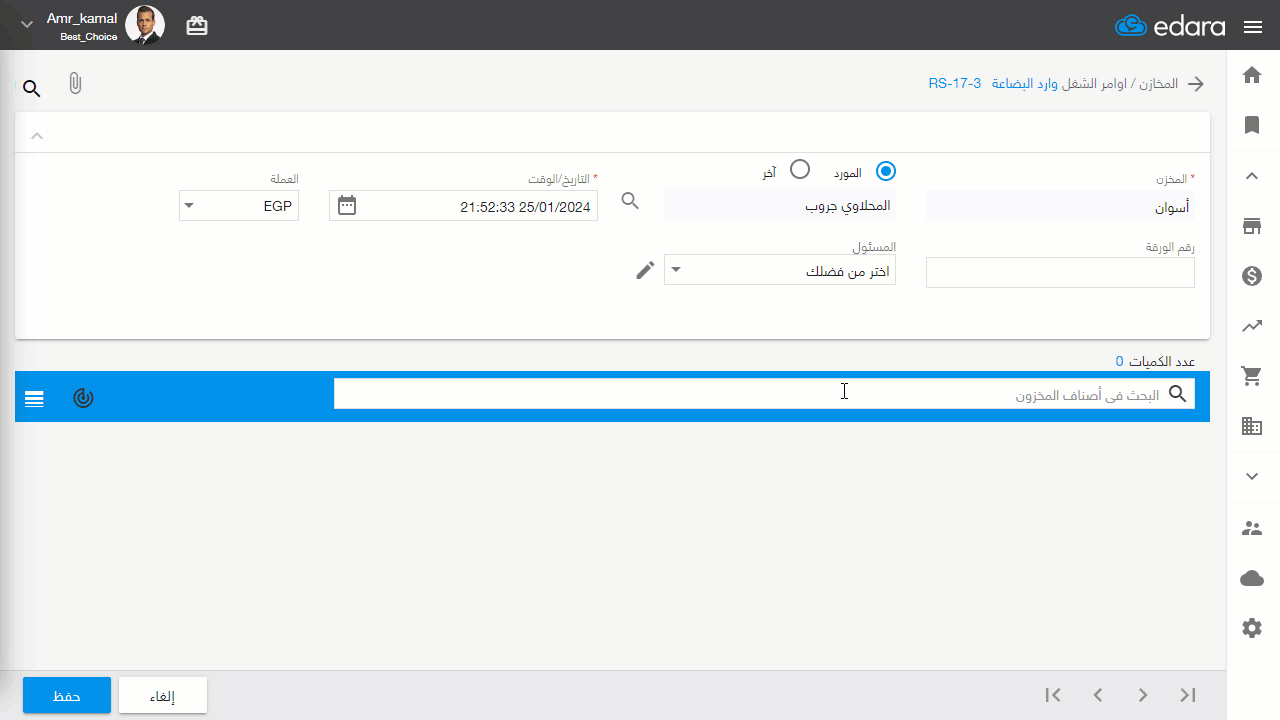
Task: Open the people/users sidebar icon
Action: tap(1252, 528)
